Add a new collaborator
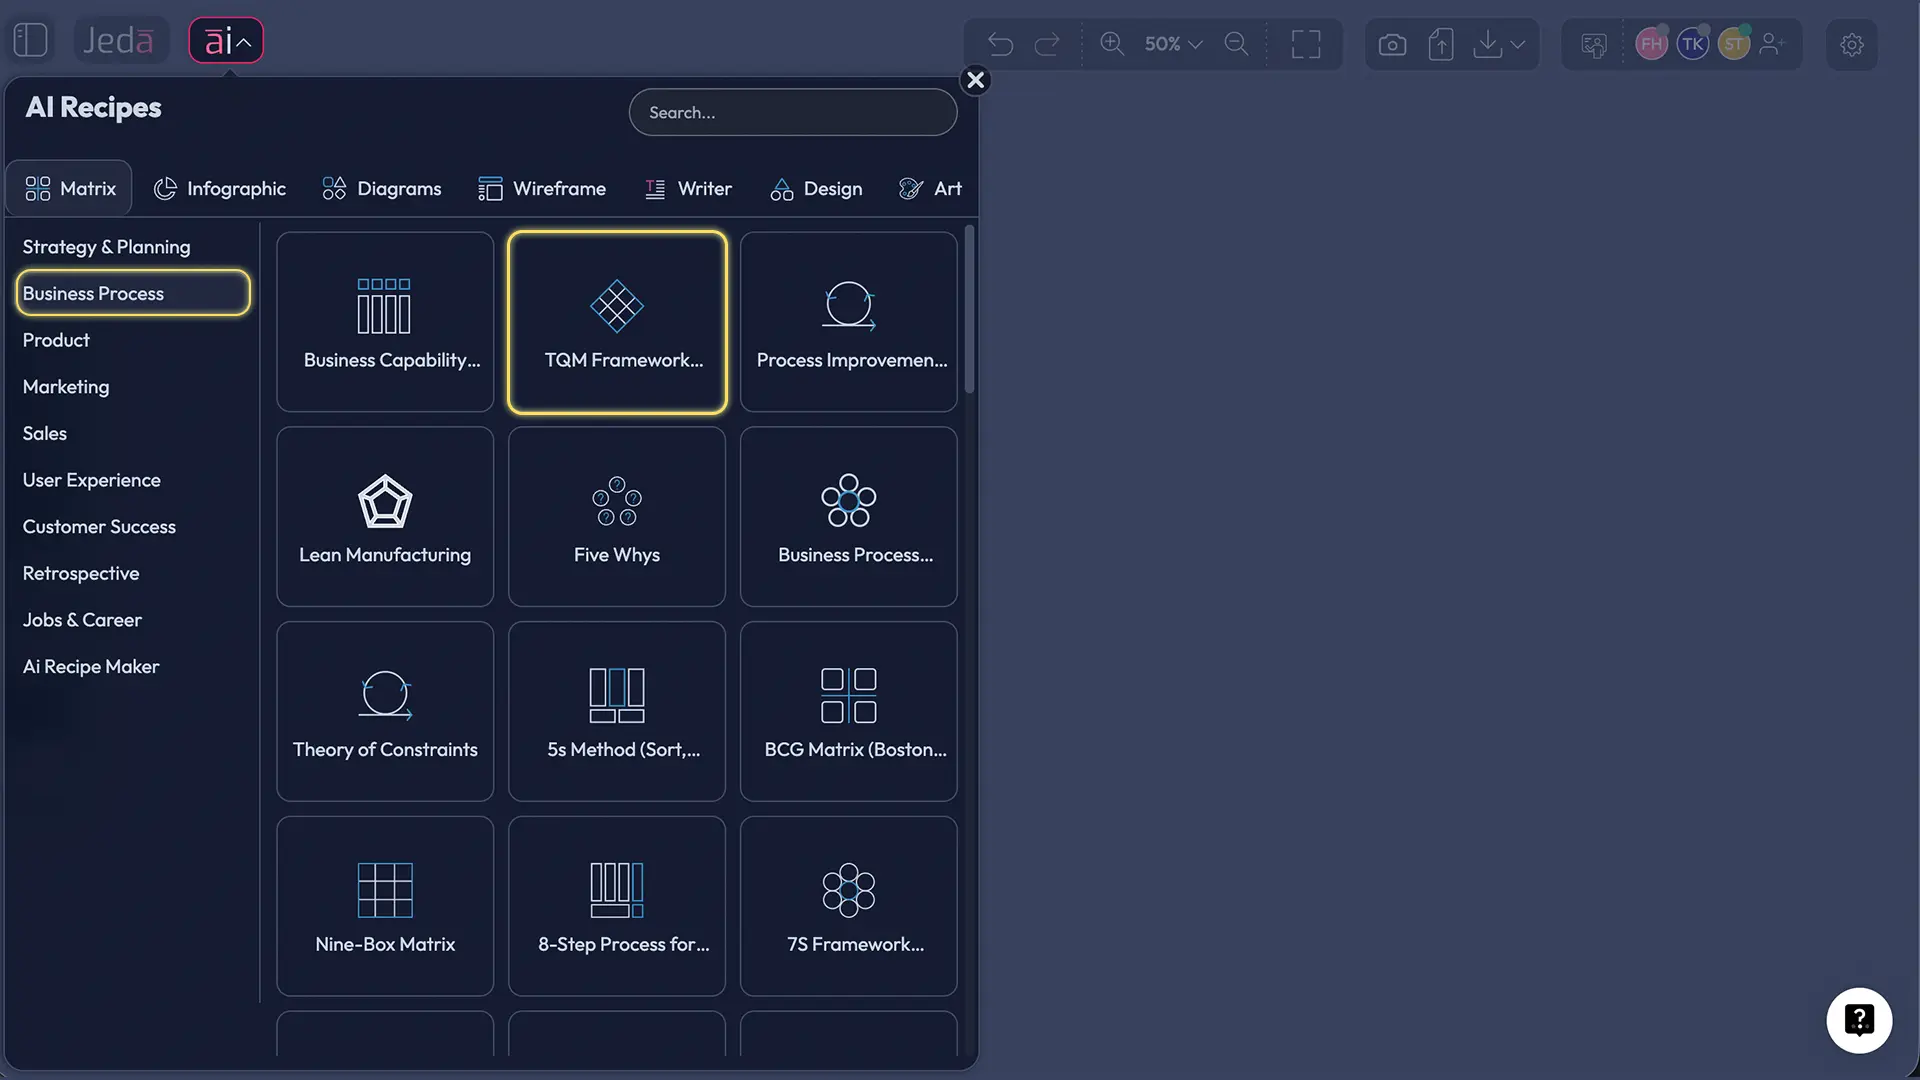This screenshot has width=1920, height=1080. [x=1775, y=44]
